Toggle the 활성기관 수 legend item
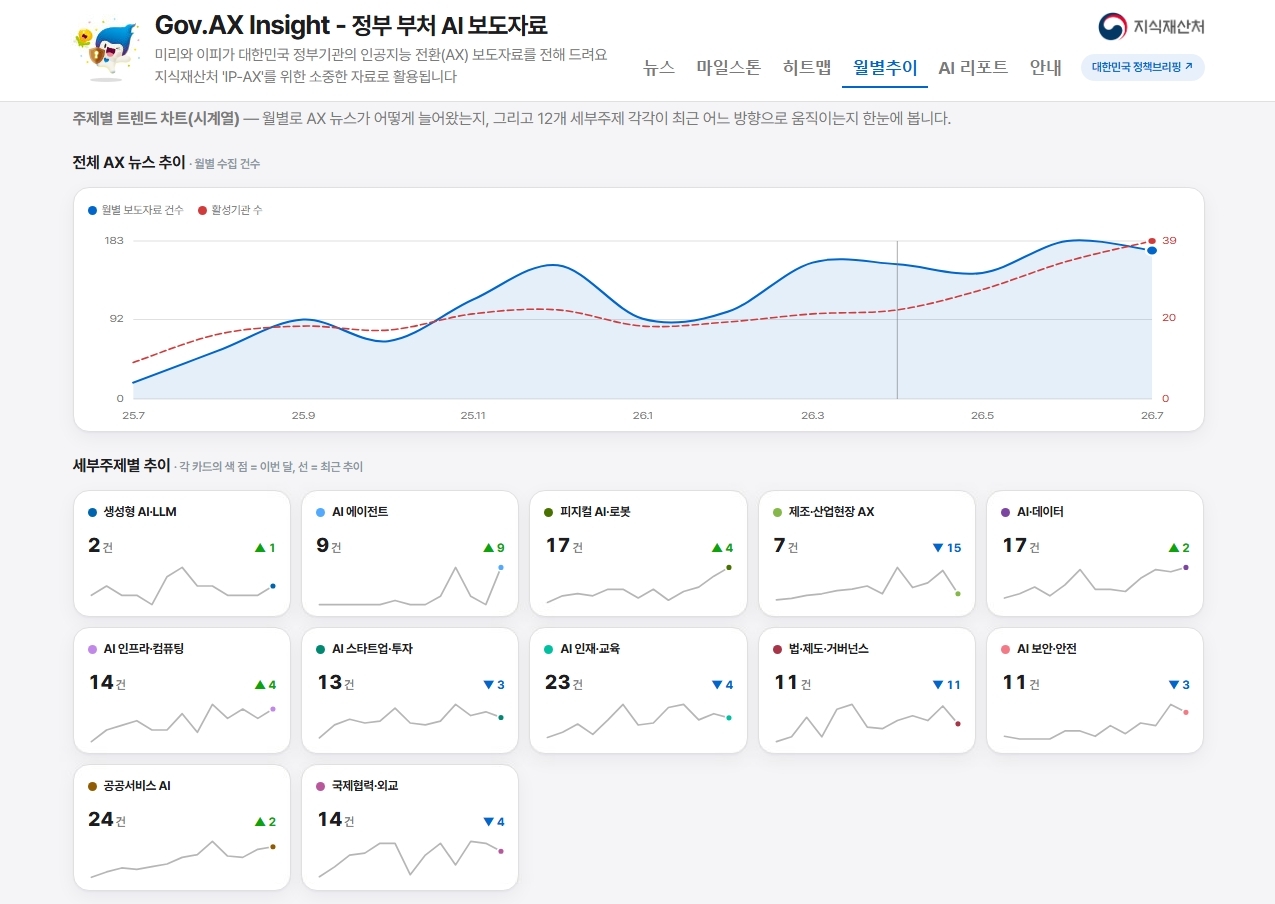 [x=230, y=210]
